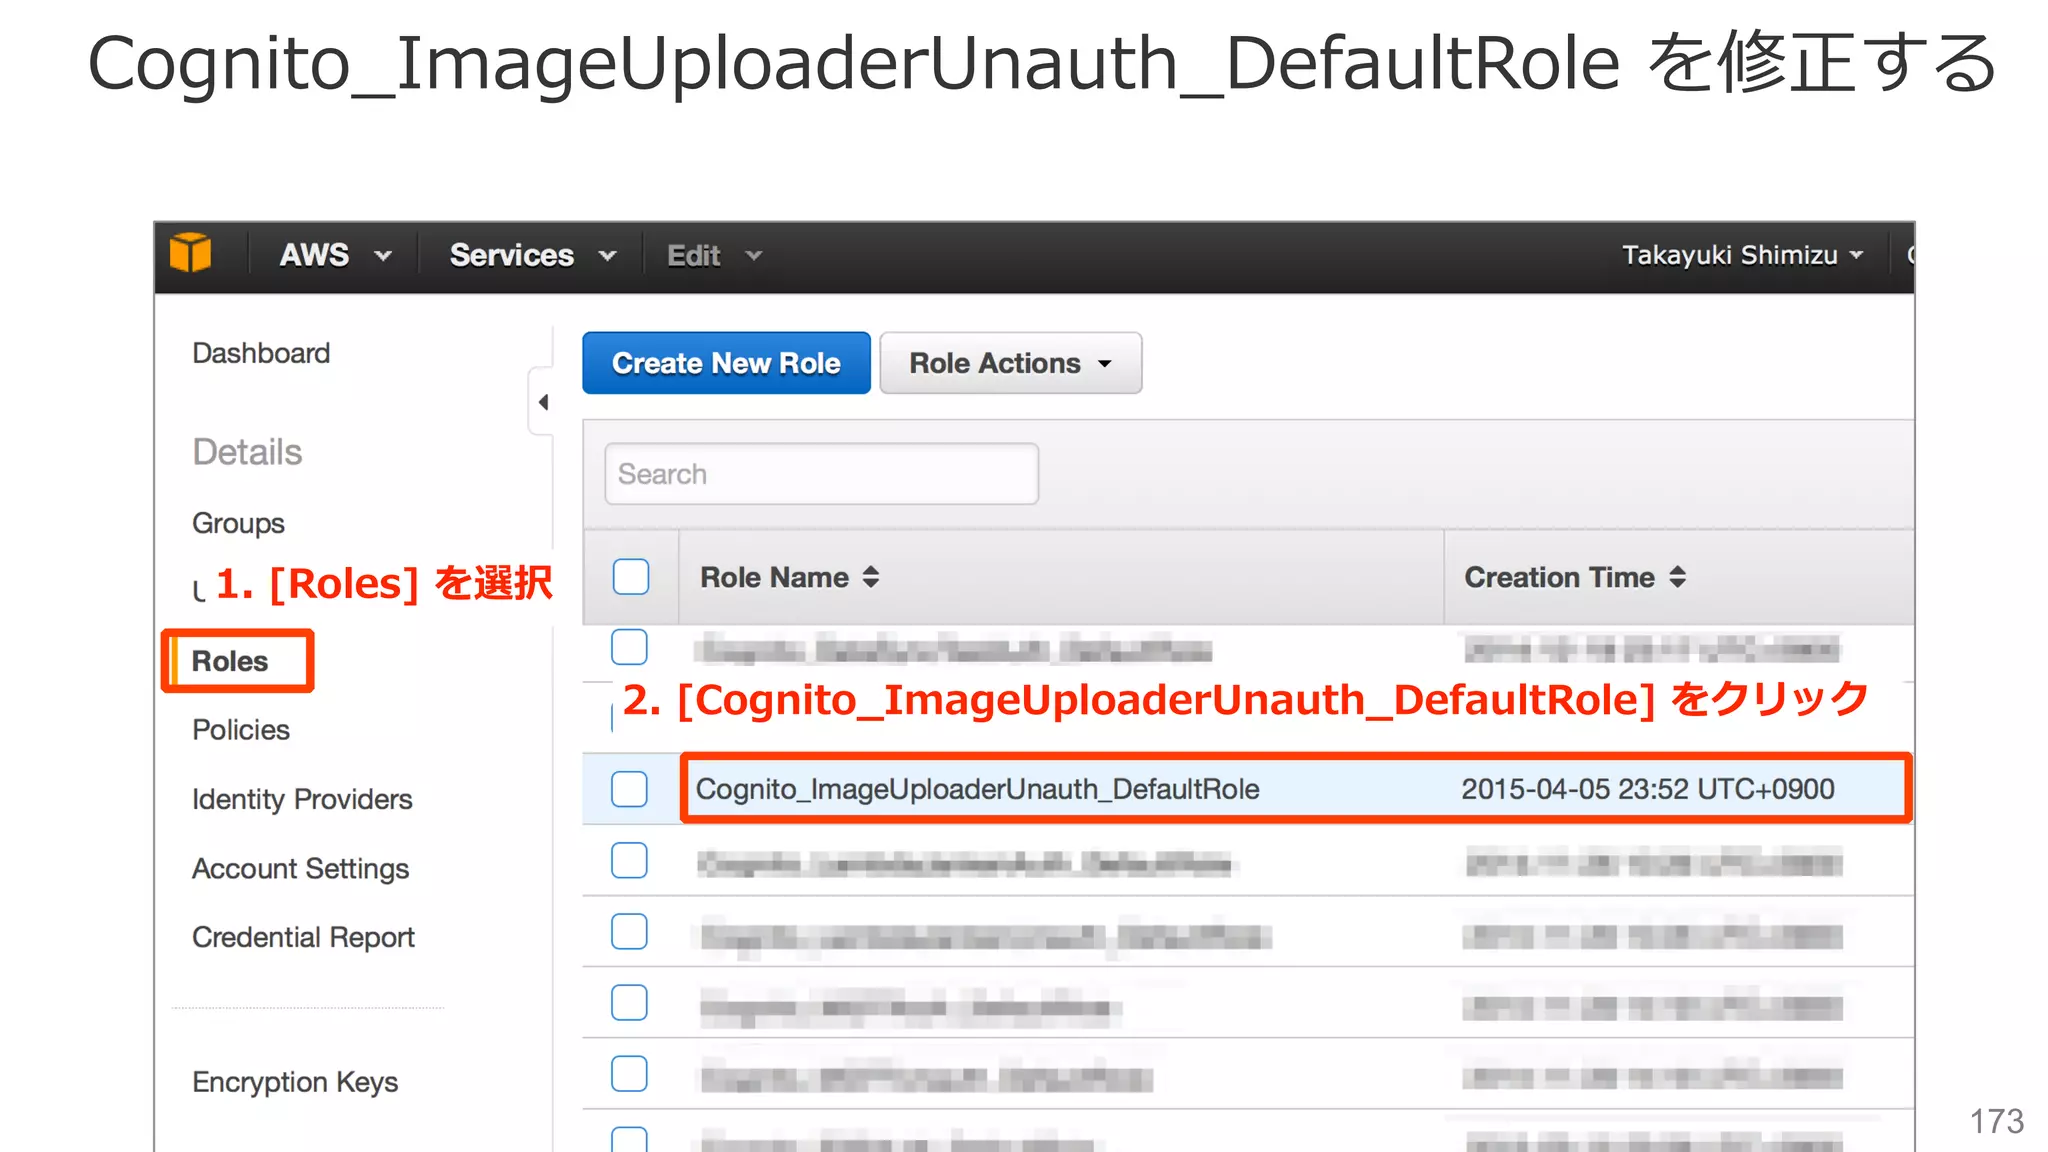Check the row checkbox just below ImageUploaderUnauth row
This screenshot has height=1152, width=2048.
click(629, 860)
